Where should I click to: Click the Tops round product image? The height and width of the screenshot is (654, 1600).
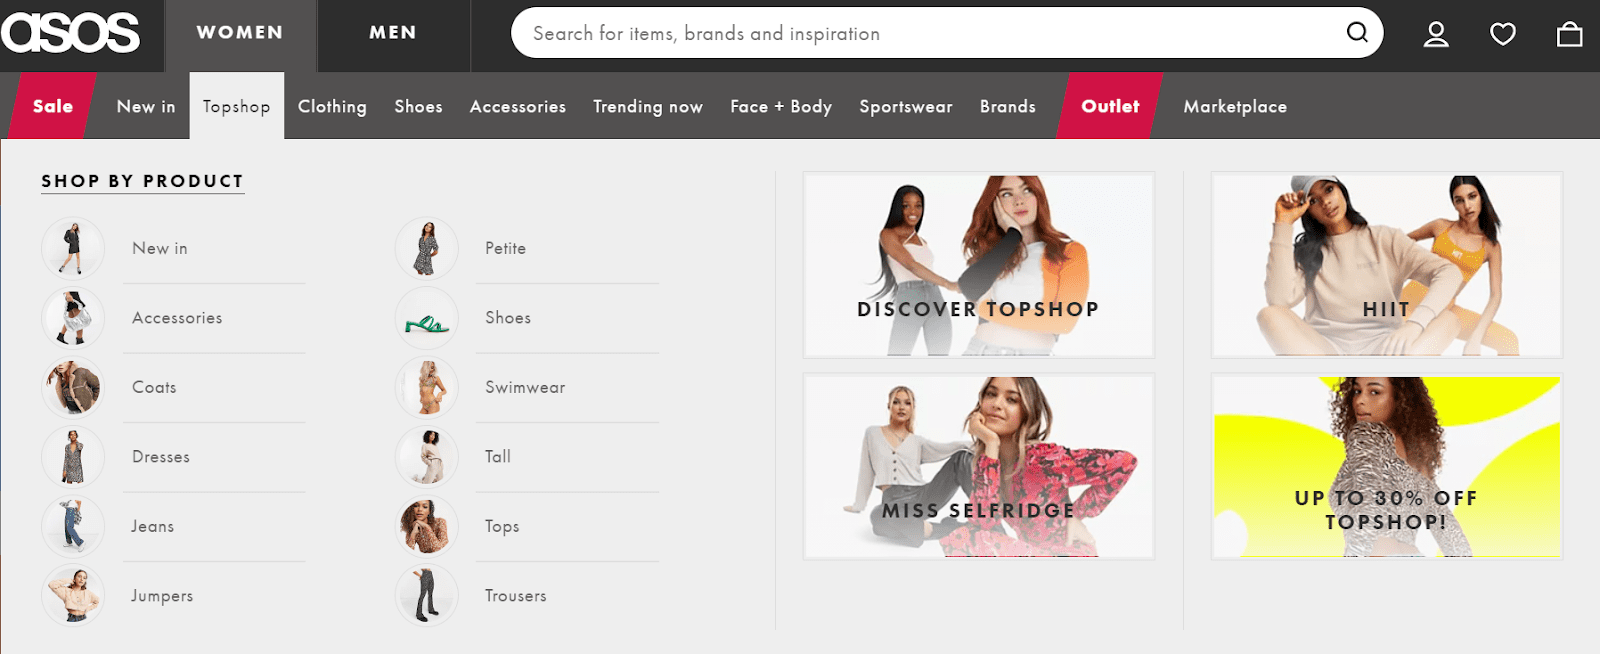pos(427,526)
